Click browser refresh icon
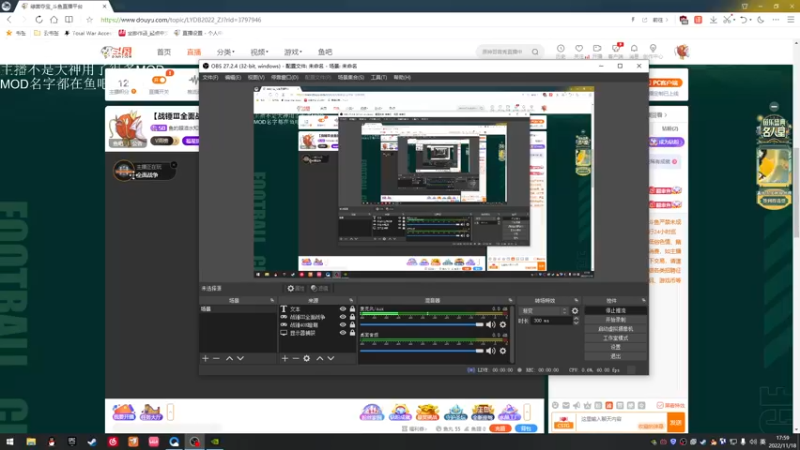The width and height of the screenshot is (800, 450). (x=39, y=19)
